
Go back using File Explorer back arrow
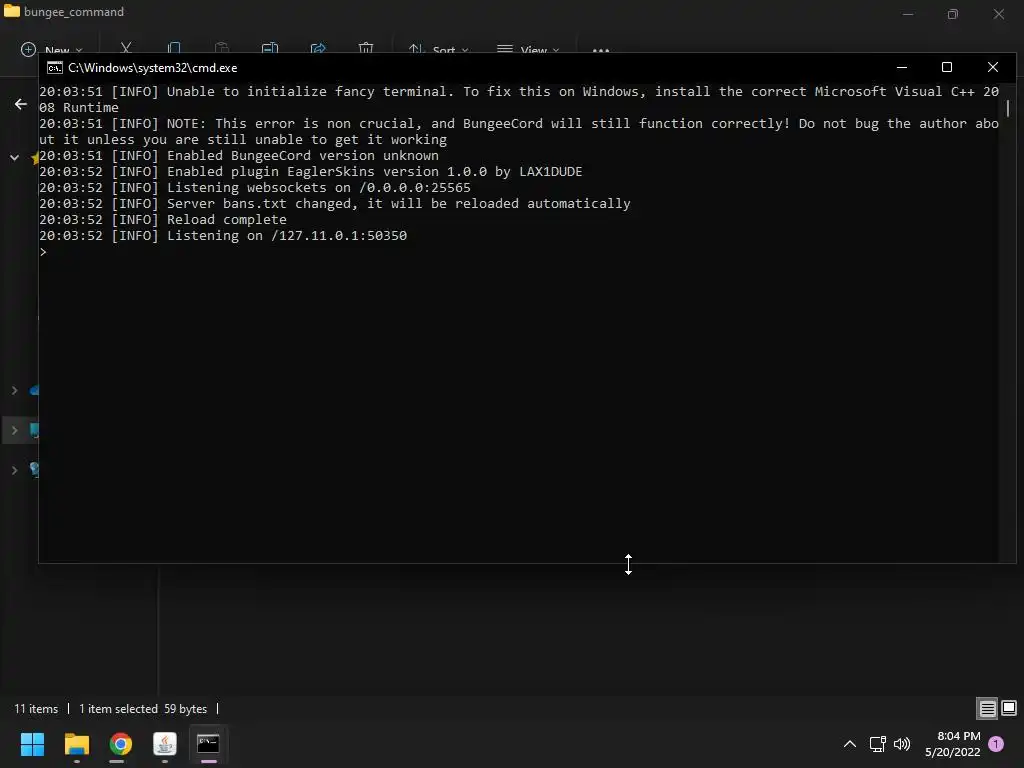(x=21, y=104)
